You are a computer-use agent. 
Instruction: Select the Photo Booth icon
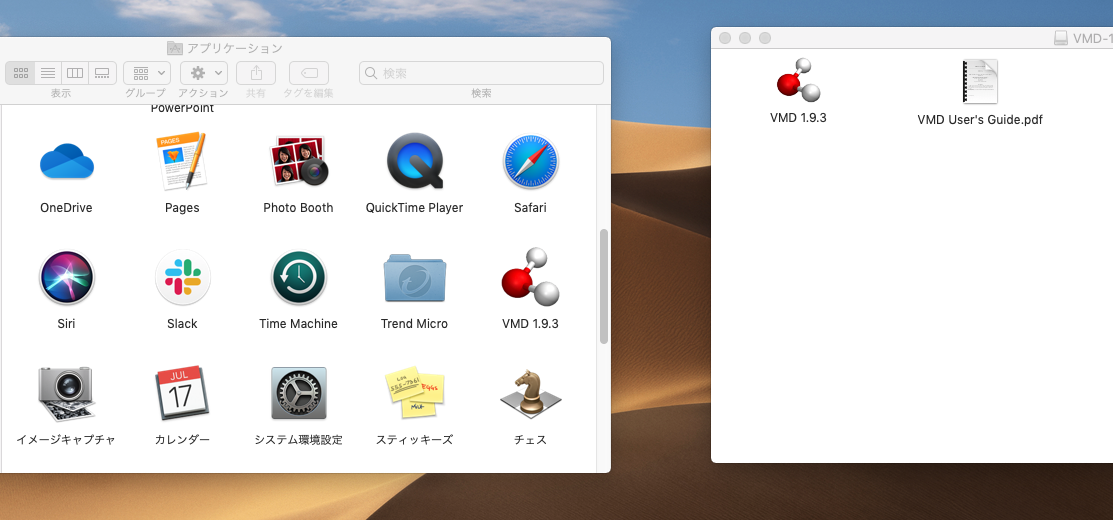(x=298, y=161)
